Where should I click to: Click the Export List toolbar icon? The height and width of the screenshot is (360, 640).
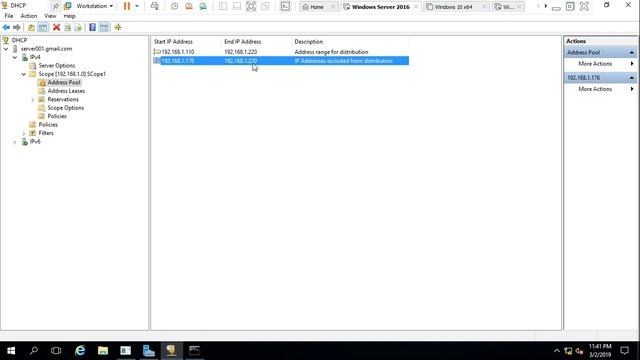click(78, 27)
